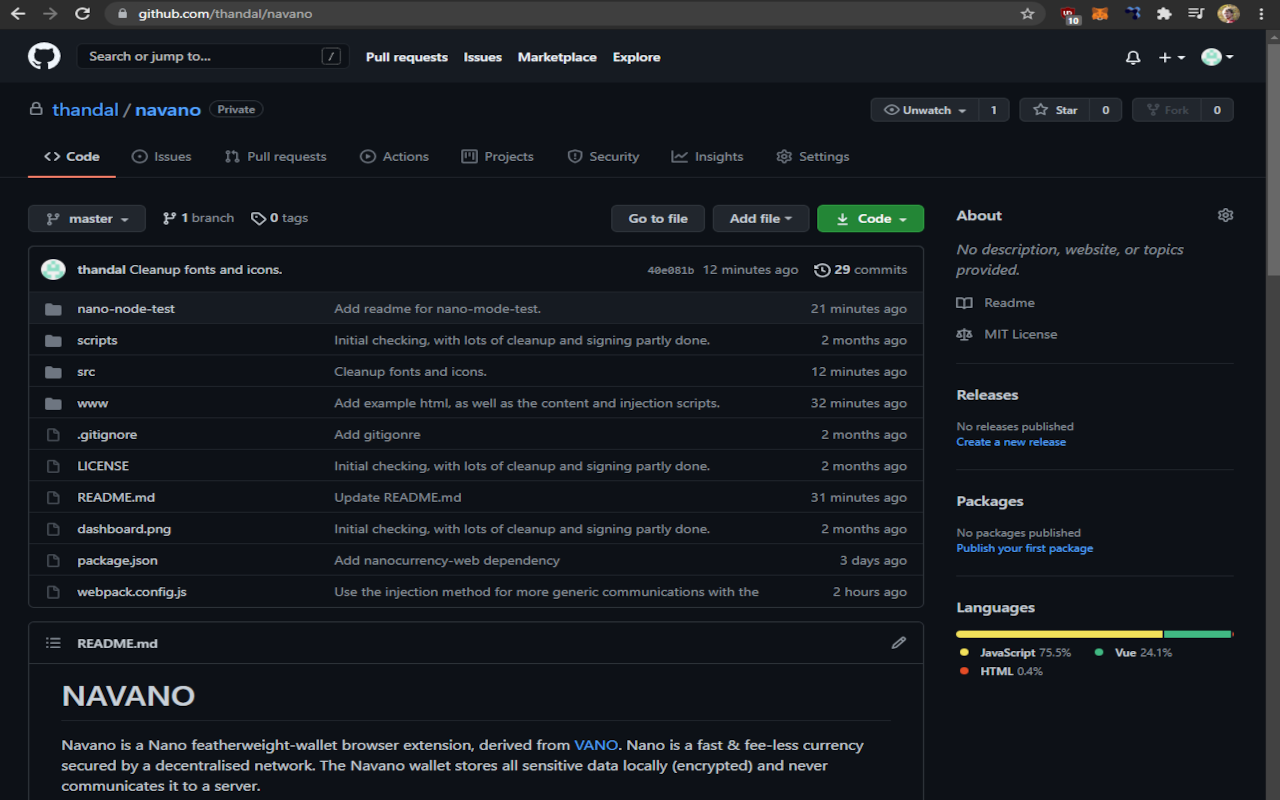This screenshot has height=800, width=1280.
Task: Open the README table of contents icon
Action: (54, 643)
